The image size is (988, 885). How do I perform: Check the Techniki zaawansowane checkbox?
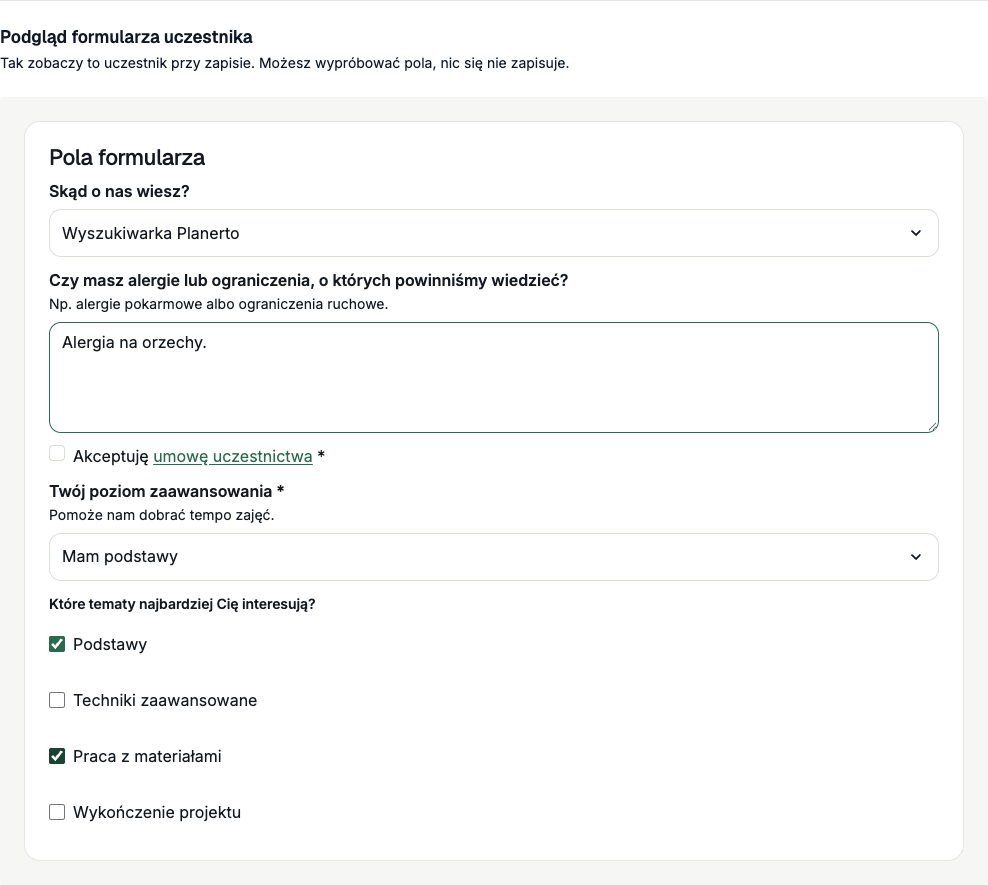[x=57, y=700]
